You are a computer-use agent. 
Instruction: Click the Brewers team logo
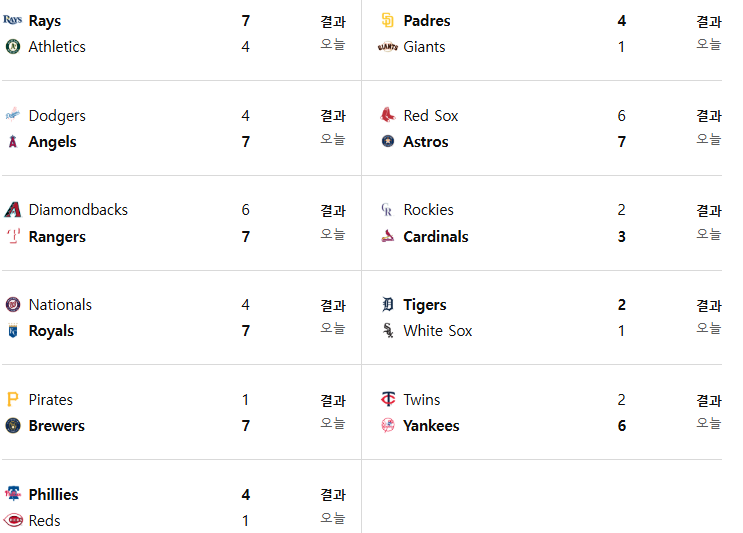click(x=13, y=425)
